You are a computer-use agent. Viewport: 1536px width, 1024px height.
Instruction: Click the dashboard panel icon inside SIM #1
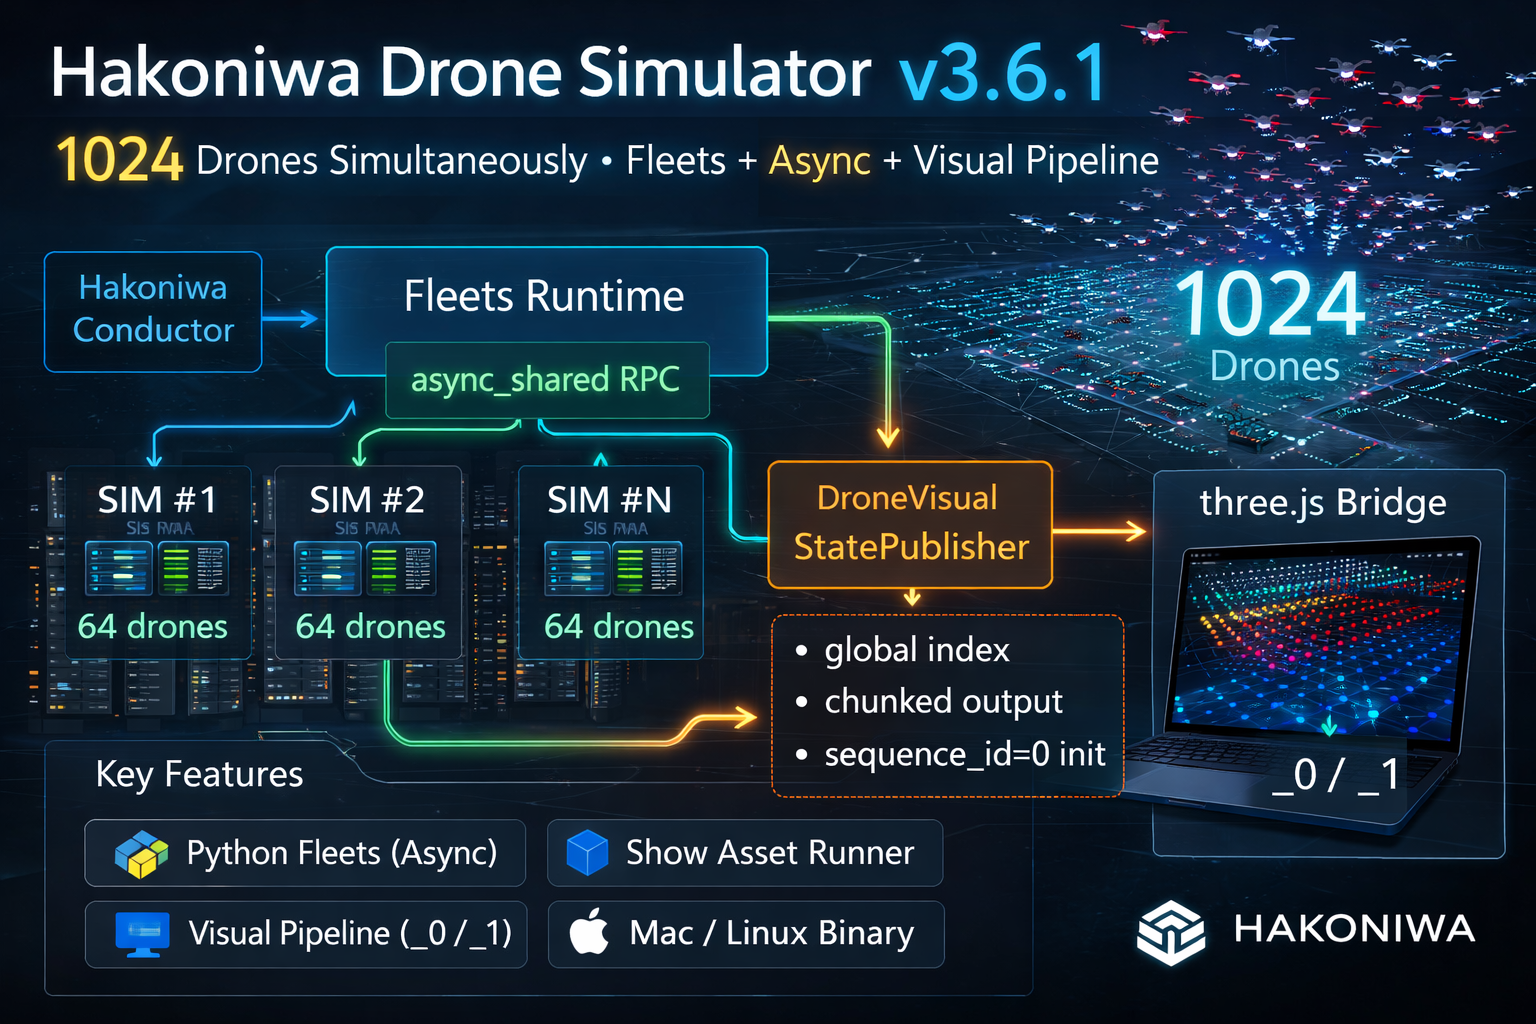(x=157, y=568)
